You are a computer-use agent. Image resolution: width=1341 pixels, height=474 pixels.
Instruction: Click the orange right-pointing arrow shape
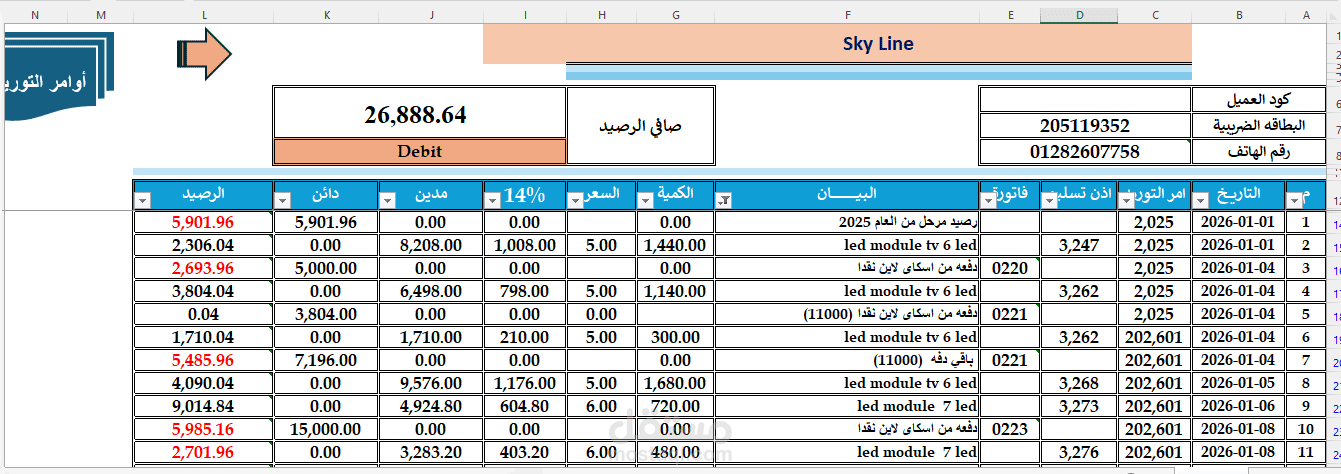pyautogui.click(x=204, y=53)
